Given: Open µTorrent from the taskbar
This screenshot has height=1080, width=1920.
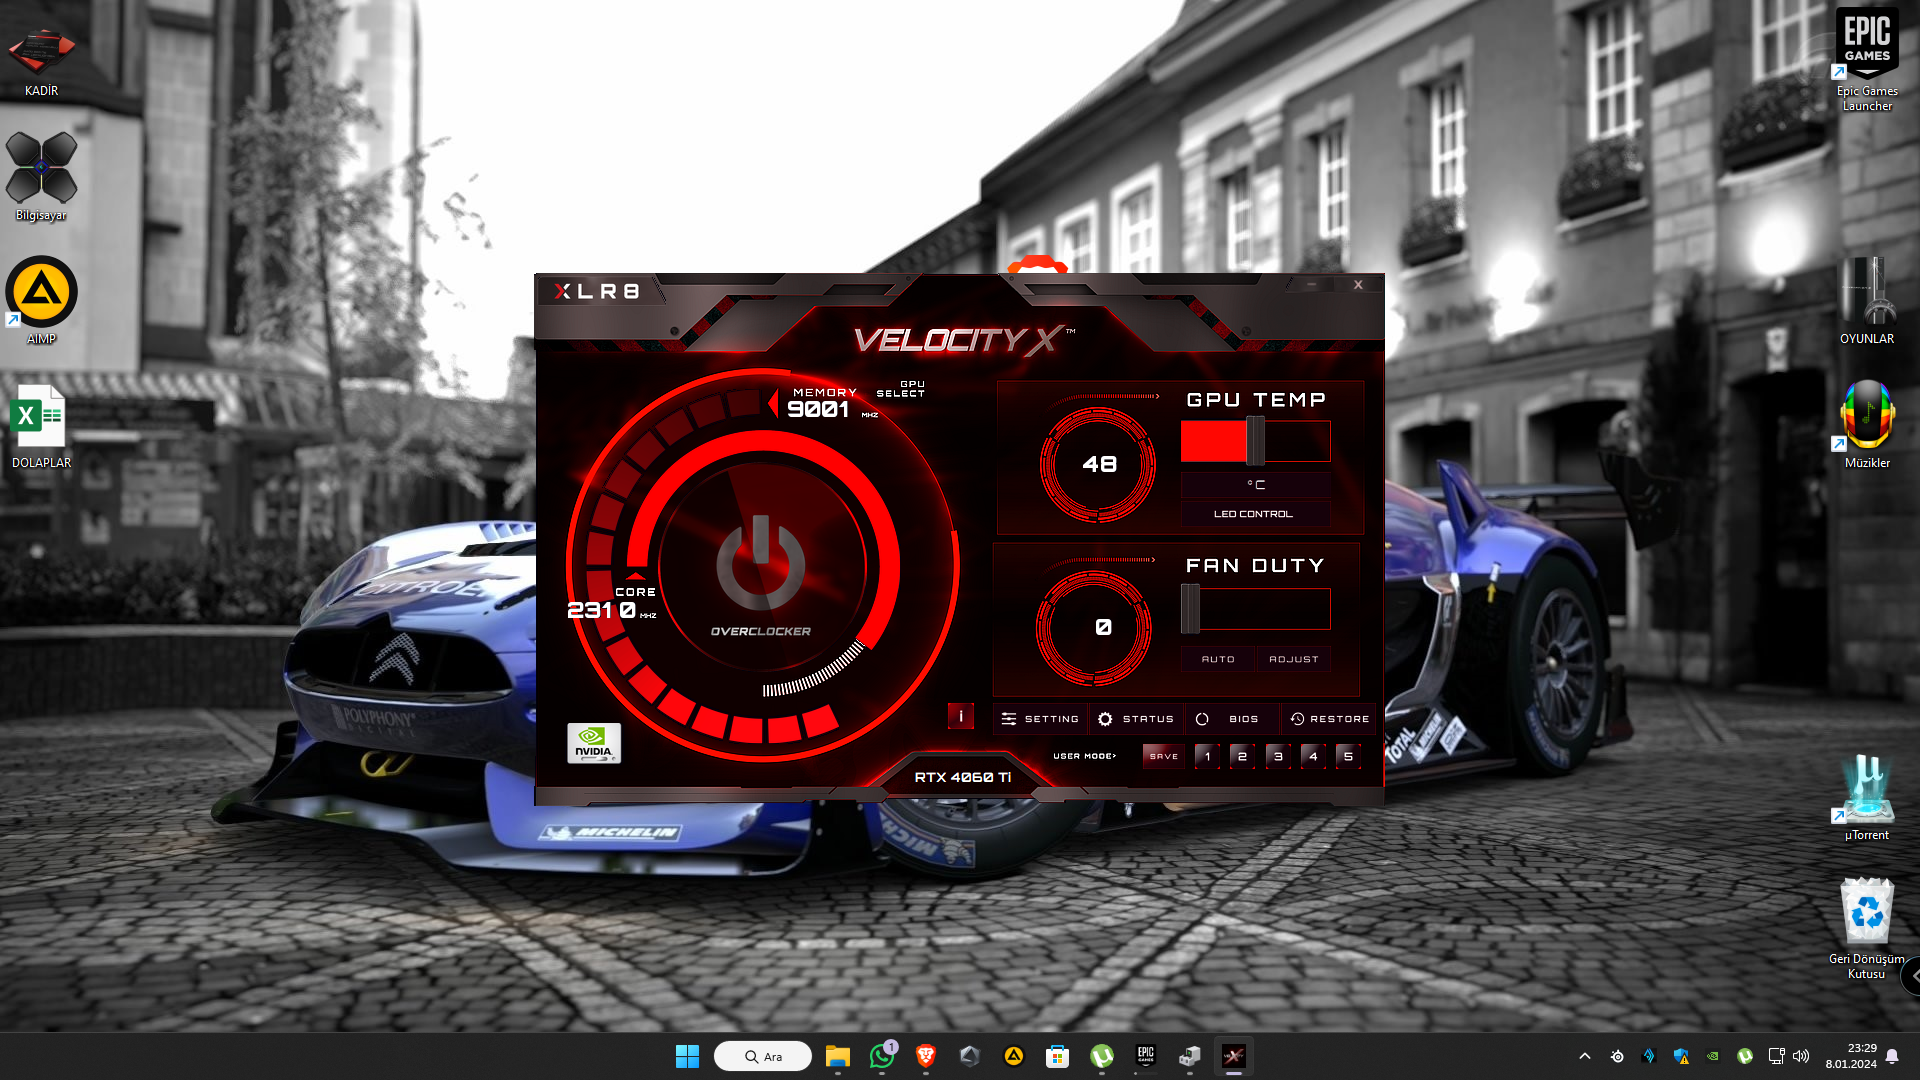Looking at the screenshot, I should [1102, 1056].
